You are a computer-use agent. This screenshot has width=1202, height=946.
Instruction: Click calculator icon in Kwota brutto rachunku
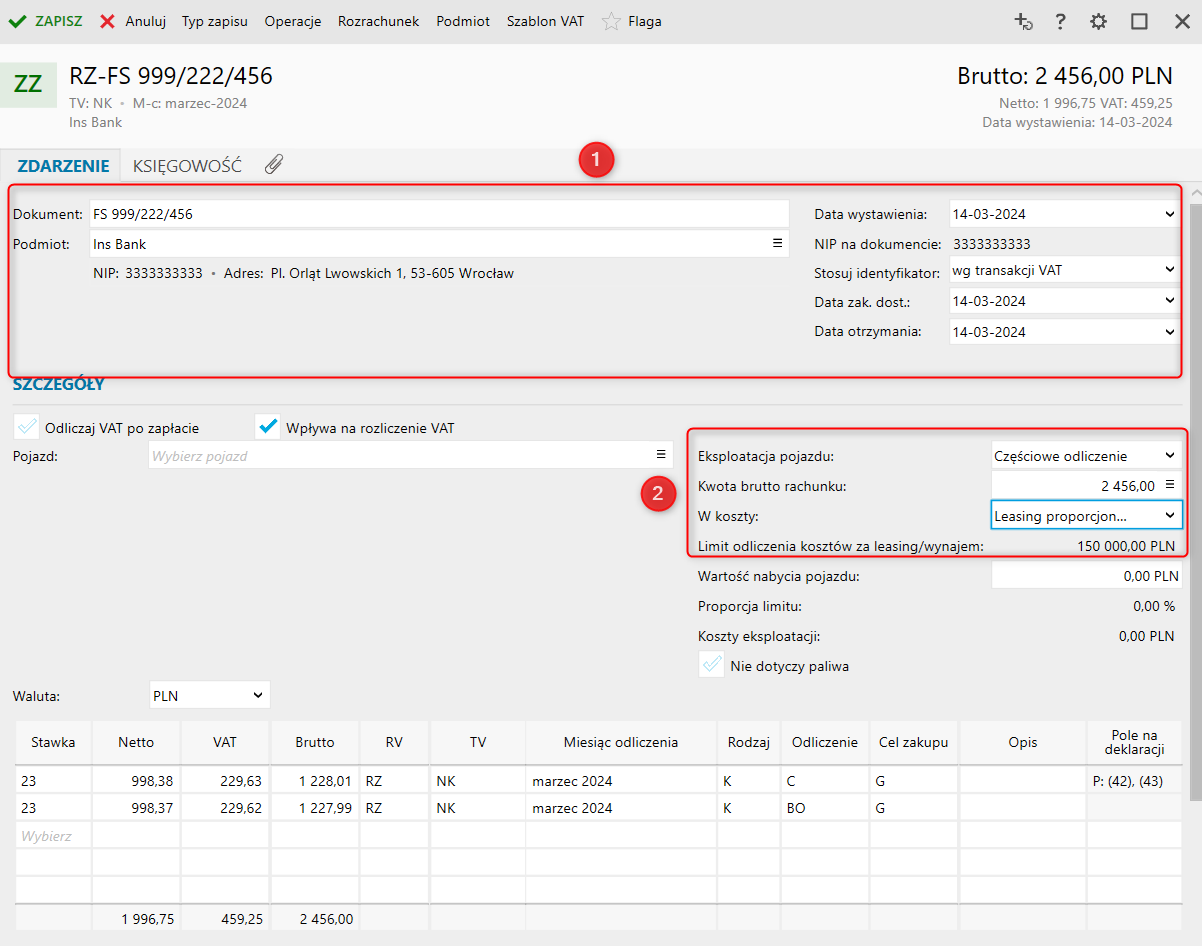click(x=1170, y=485)
